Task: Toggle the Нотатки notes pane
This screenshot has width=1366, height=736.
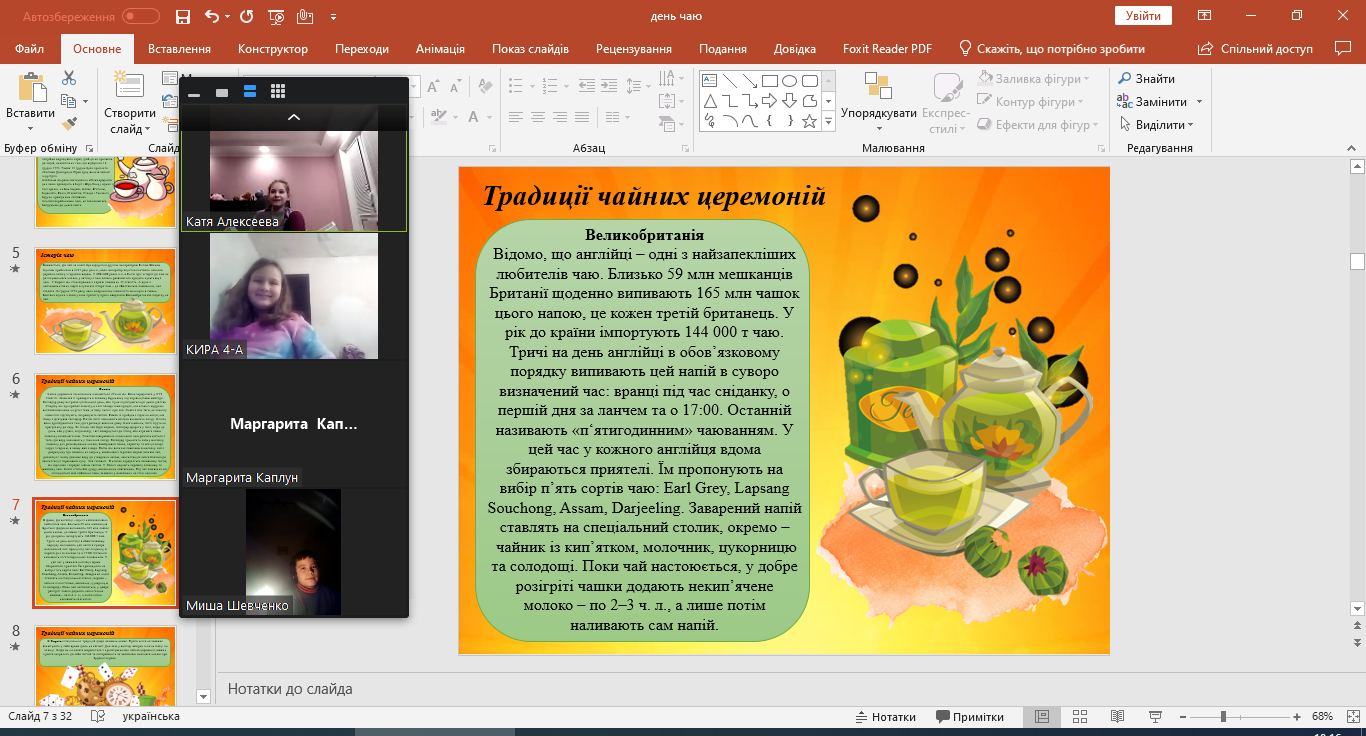Action: 885,717
